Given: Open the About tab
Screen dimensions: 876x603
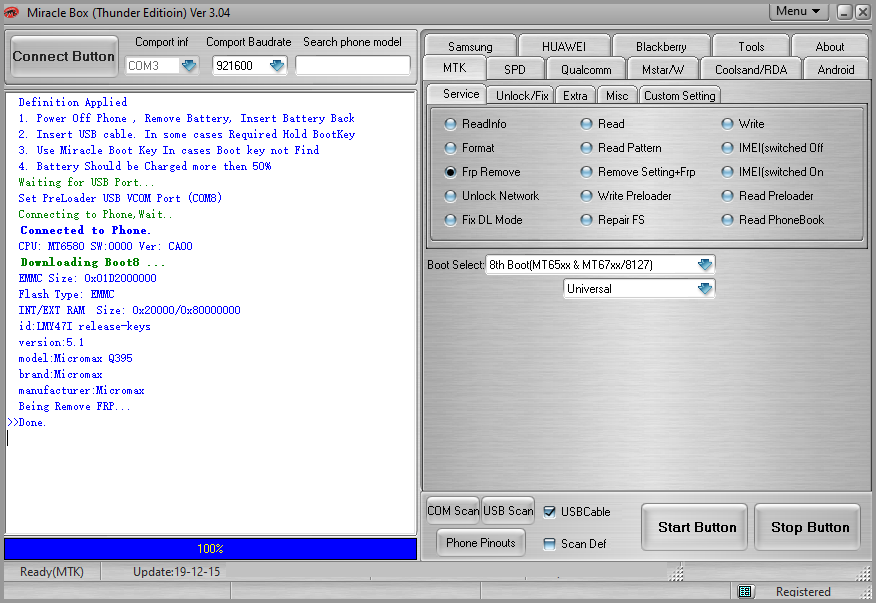Looking at the screenshot, I should pos(830,46).
